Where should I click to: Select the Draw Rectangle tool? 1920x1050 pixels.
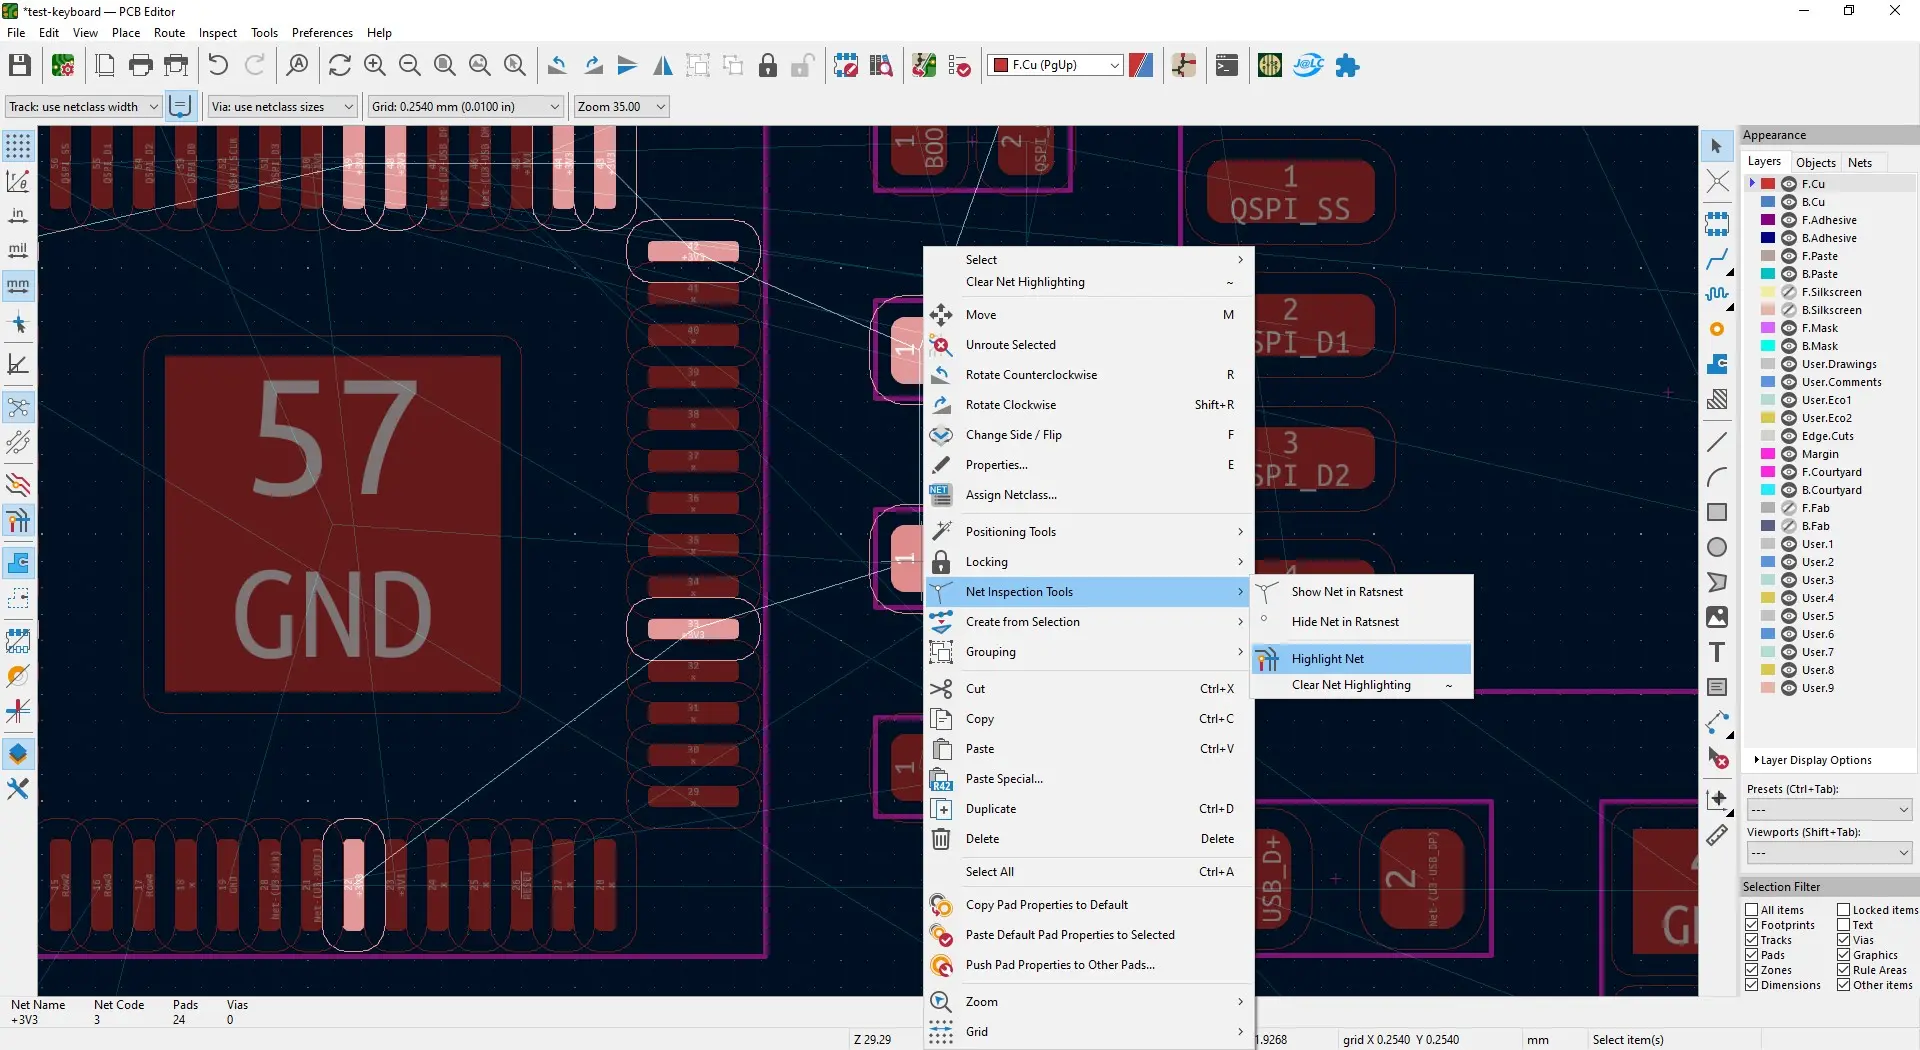pos(1717,512)
